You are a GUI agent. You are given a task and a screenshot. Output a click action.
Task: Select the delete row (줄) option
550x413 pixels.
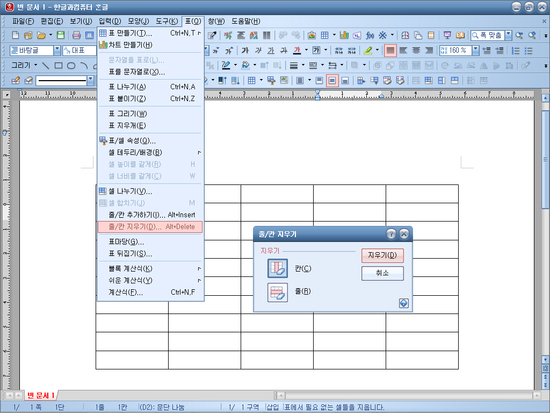coord(277,292)
